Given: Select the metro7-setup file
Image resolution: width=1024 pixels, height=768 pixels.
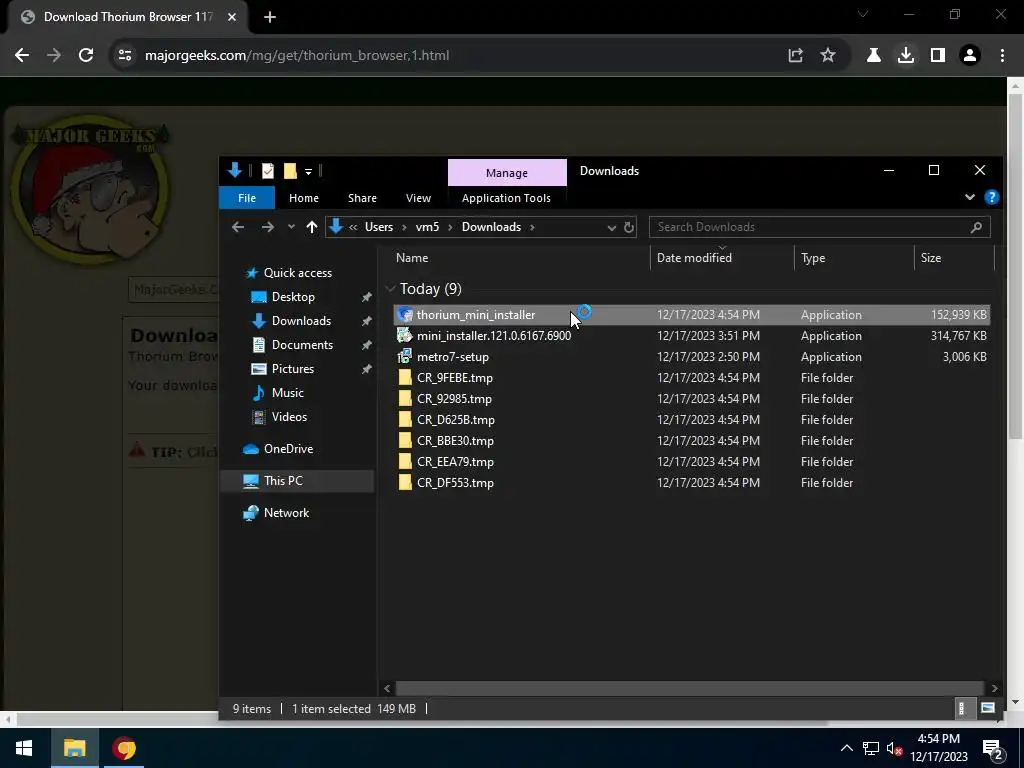Looking at the screenshot, I should click(x=692, y=357).
